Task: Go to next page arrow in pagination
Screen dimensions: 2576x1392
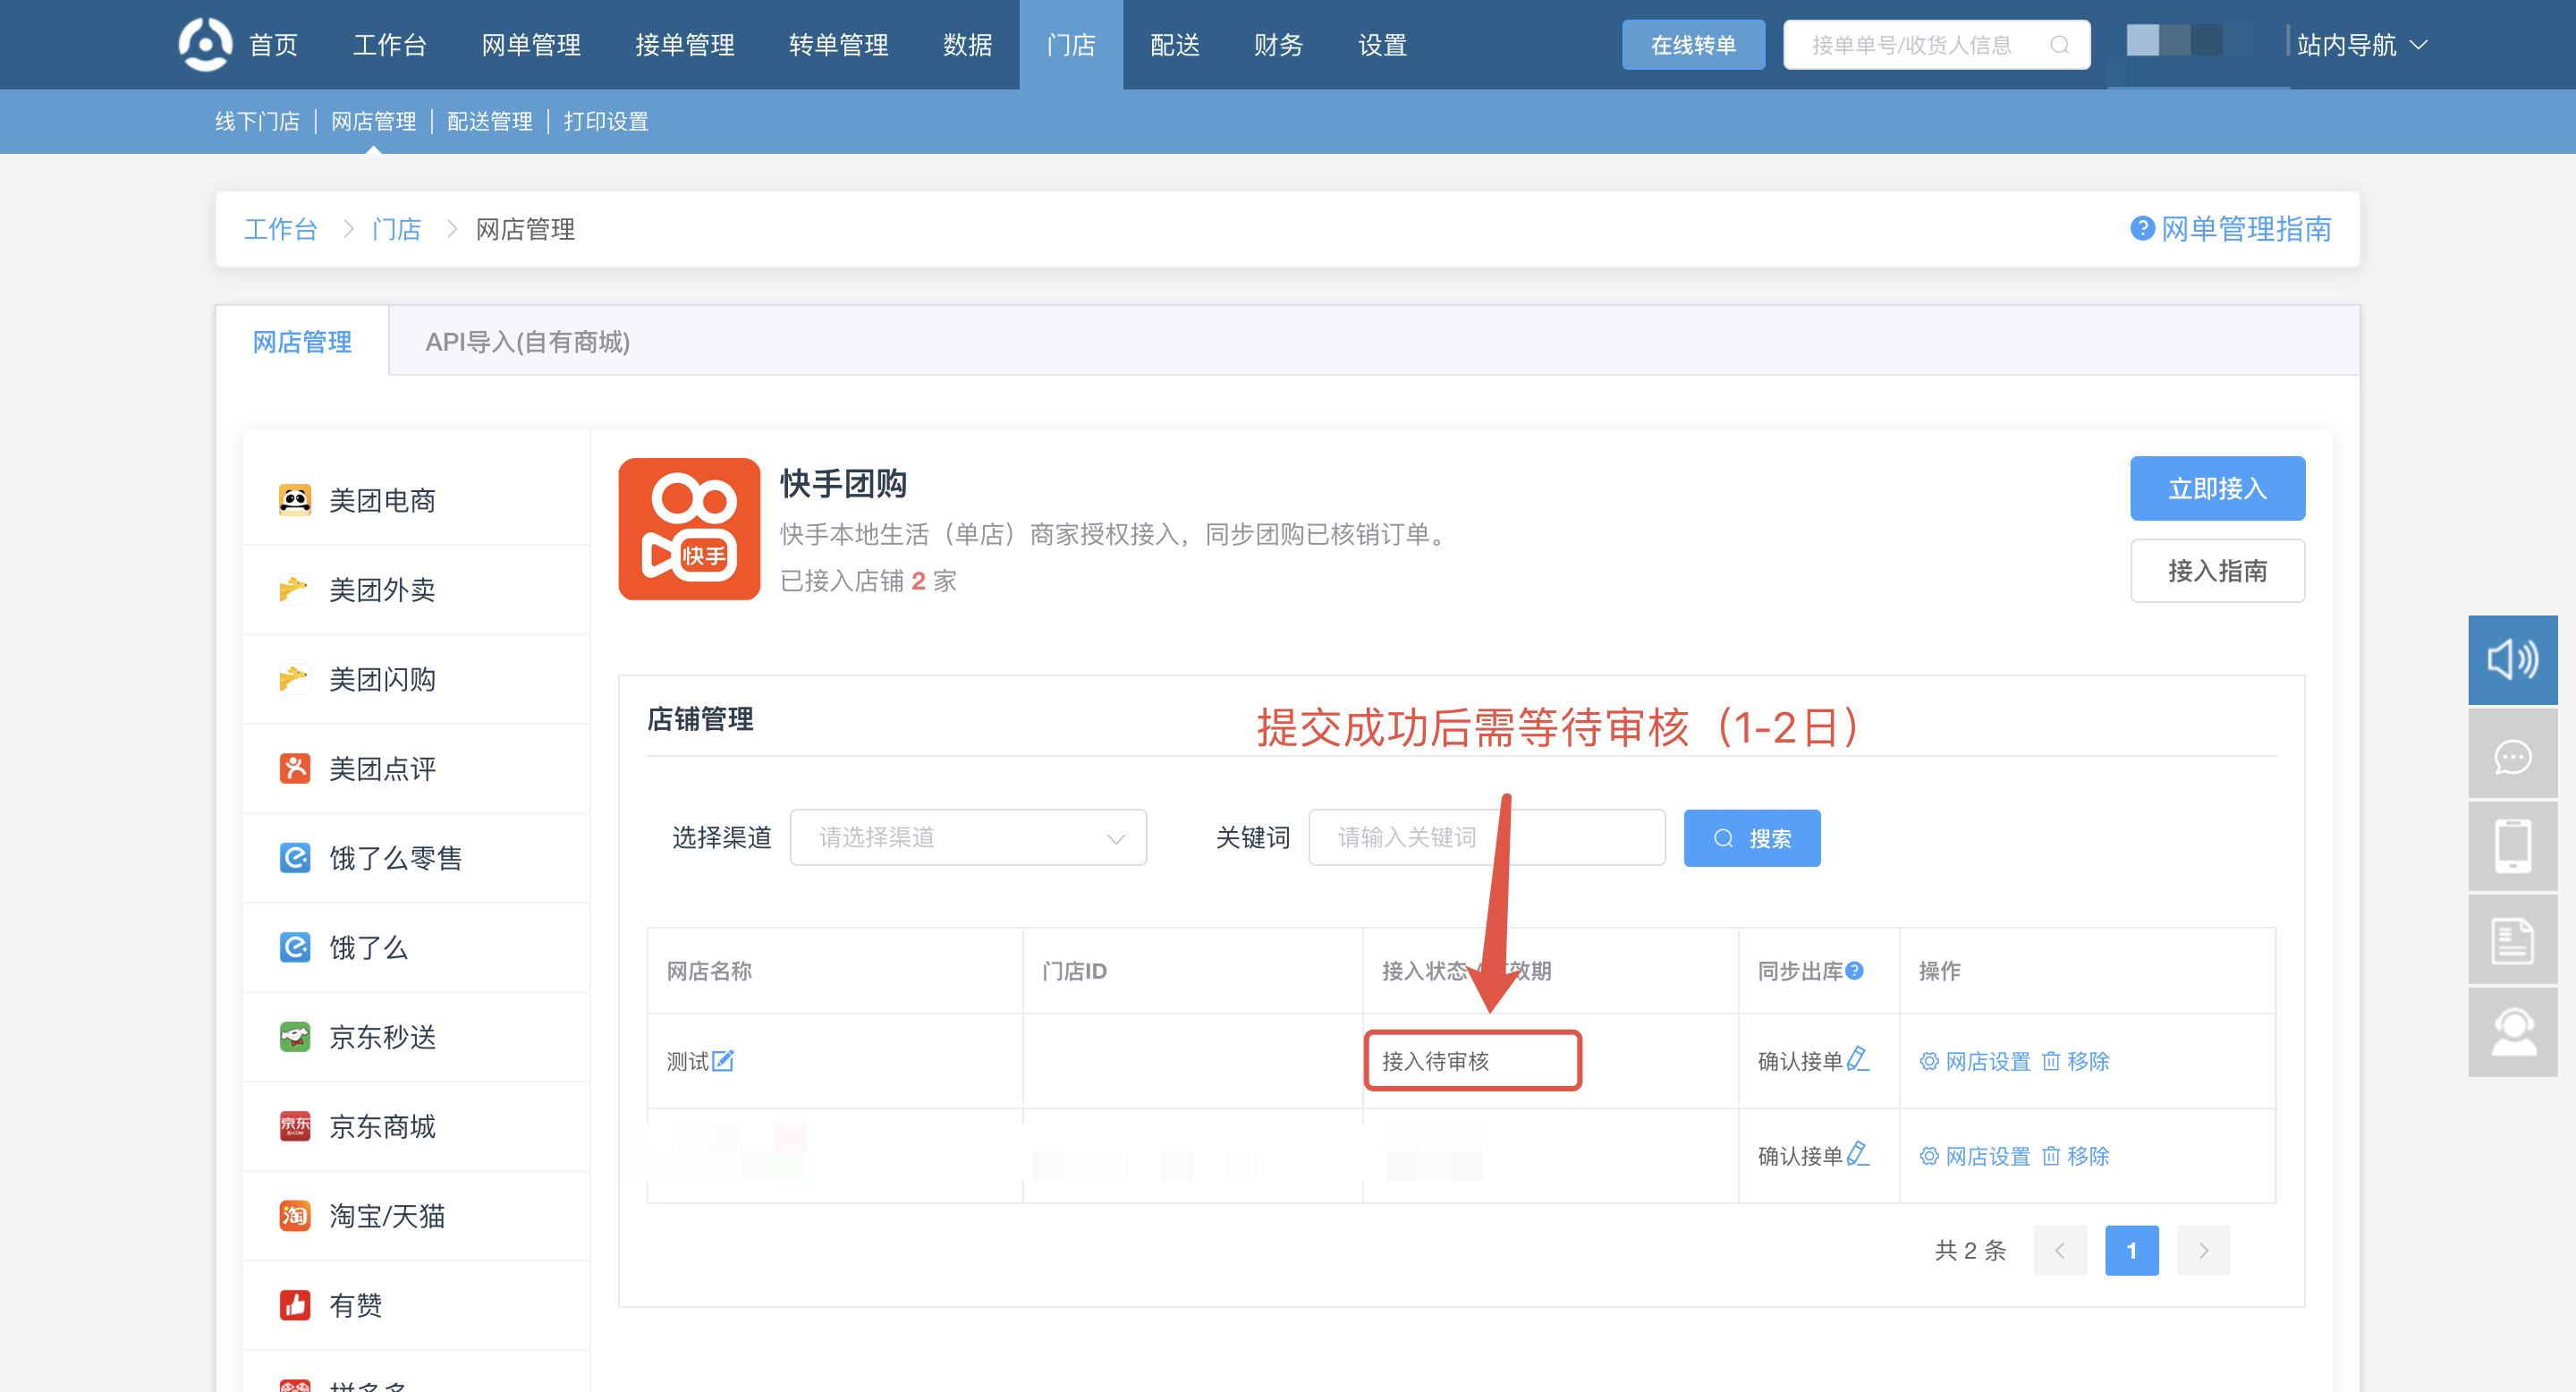Action: [x=2203, y=1250]
